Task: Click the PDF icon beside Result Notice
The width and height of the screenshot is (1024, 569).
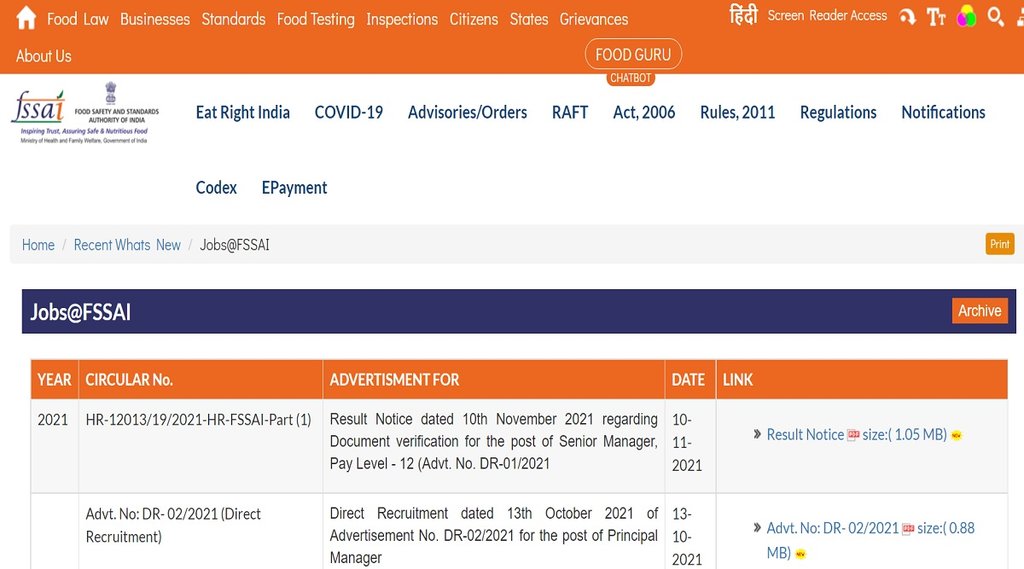Action: 853,435
